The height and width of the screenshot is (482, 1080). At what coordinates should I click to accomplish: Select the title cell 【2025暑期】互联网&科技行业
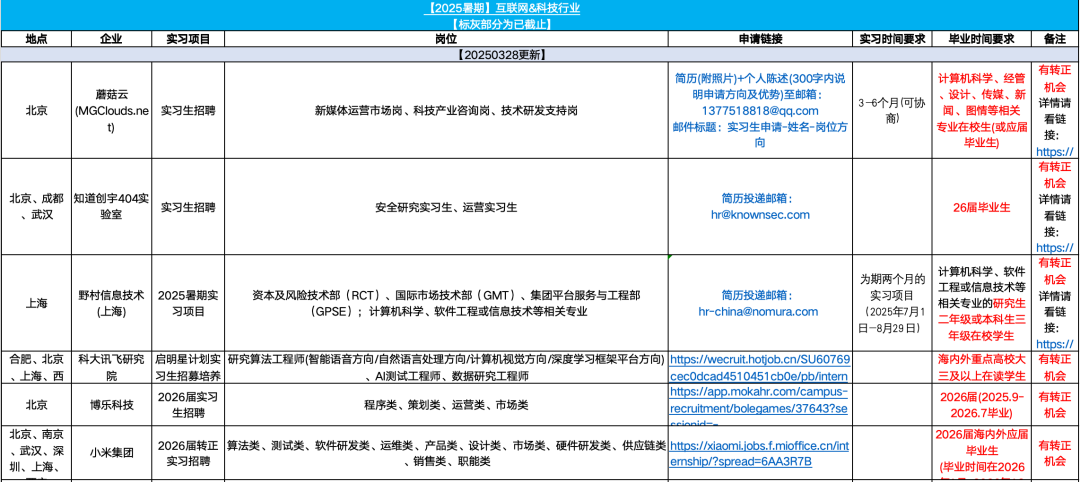[501, 8]
